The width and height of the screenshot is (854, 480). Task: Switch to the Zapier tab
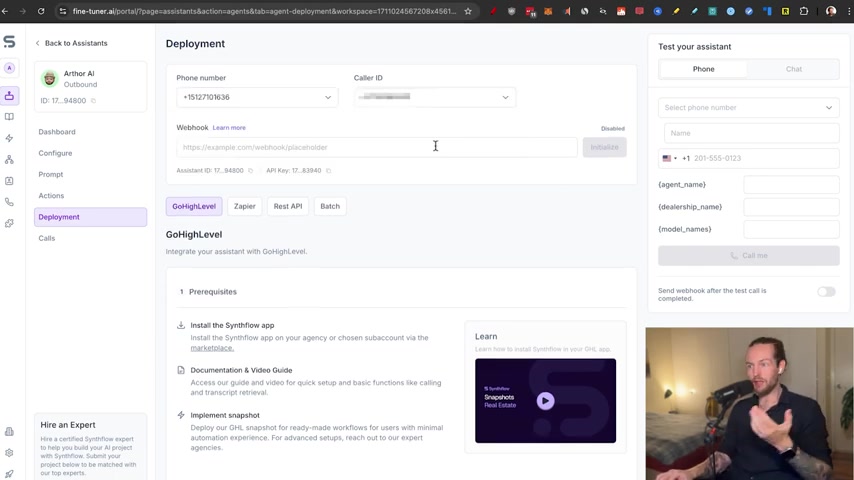click(x=245, y=206)
